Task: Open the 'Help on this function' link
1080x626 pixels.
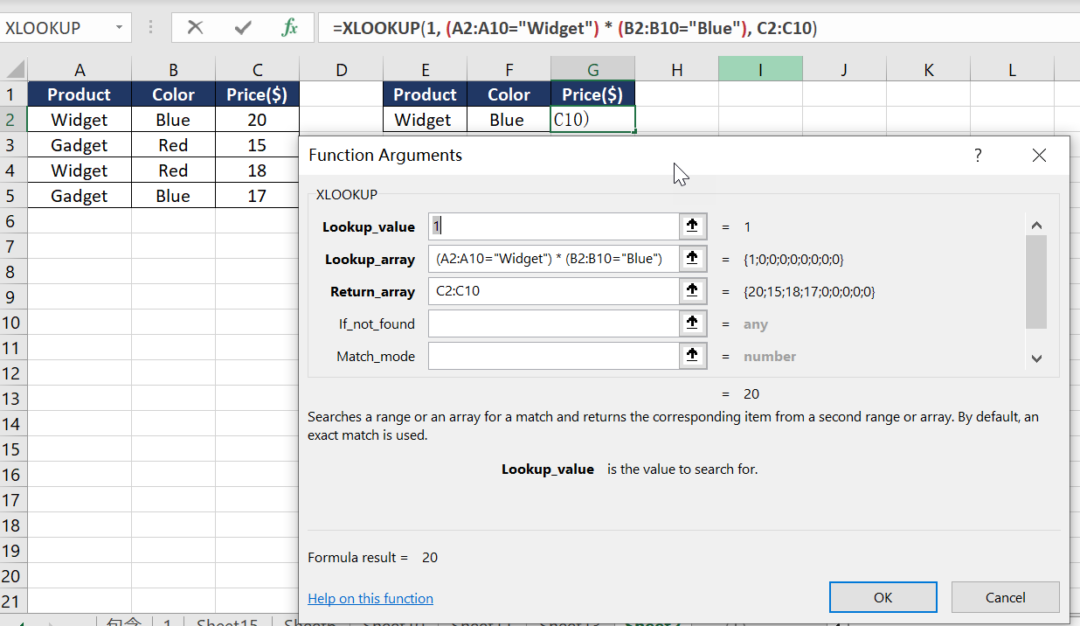Action: pos(370,598)
